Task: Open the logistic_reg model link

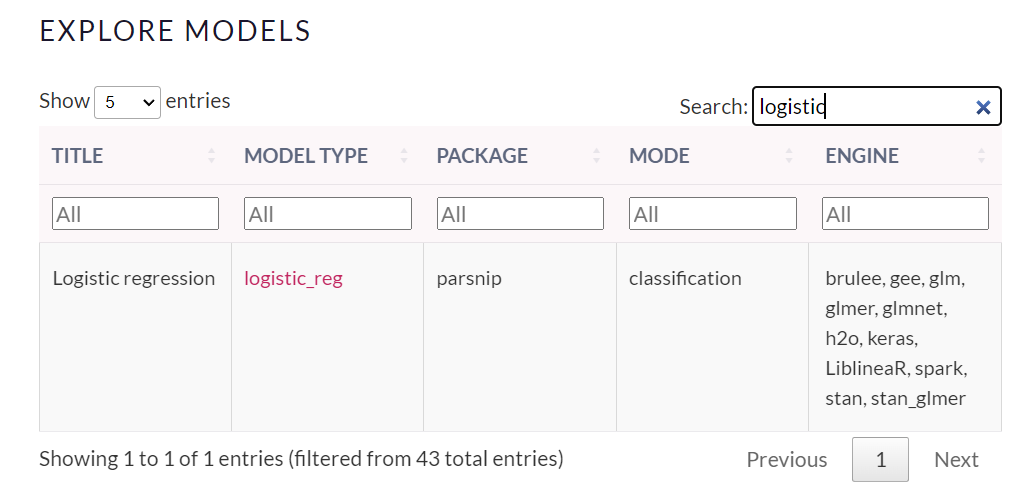Action: tap(293, 279)
